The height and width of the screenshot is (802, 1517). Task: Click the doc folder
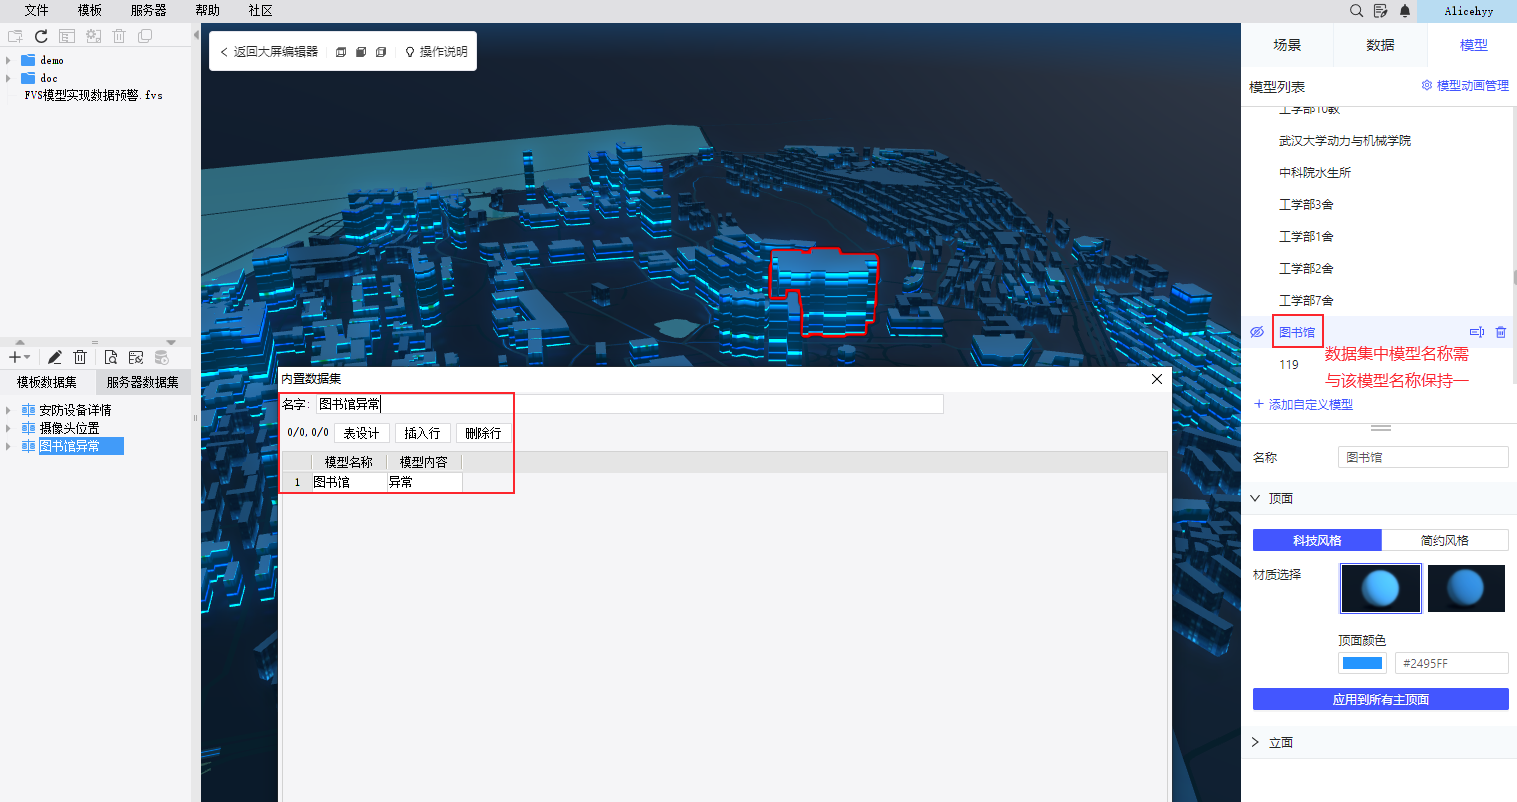40,78
